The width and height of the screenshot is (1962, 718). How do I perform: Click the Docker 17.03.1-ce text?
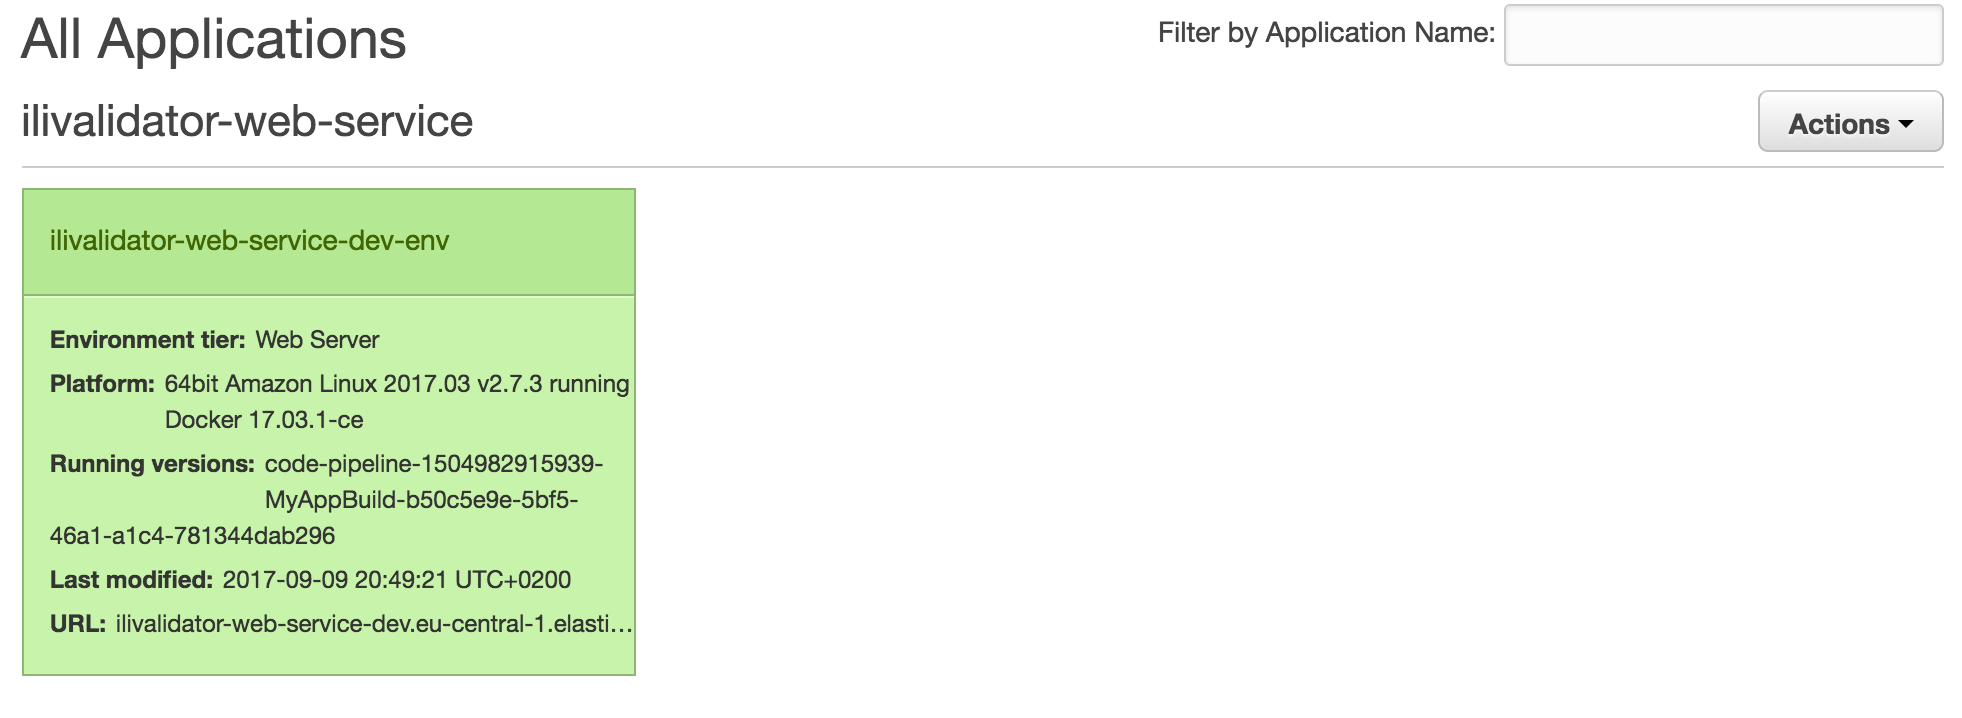264,420
